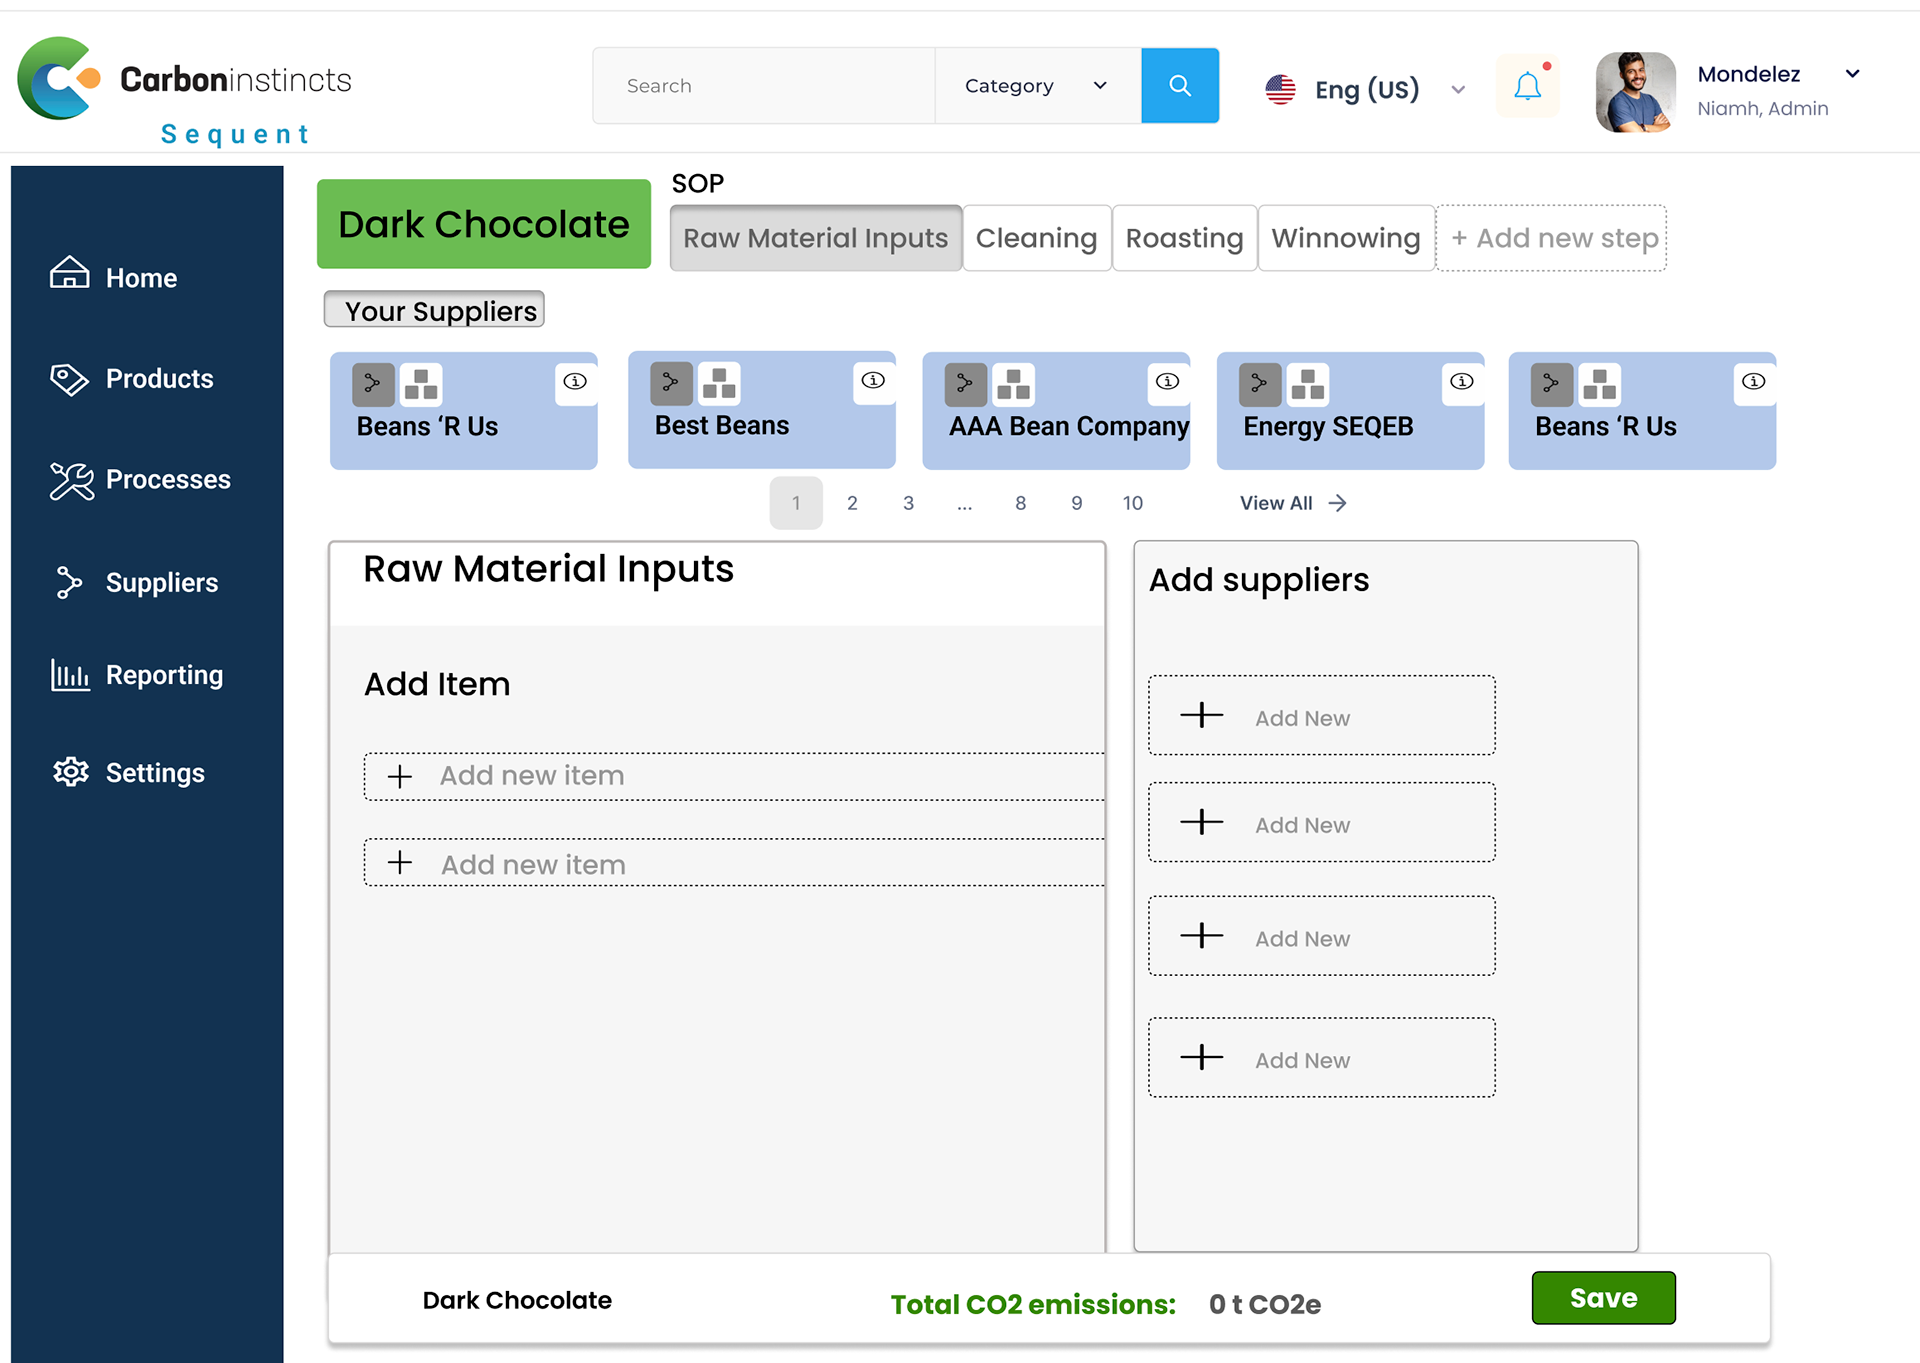Click the Carboninstincts logo

185,79
